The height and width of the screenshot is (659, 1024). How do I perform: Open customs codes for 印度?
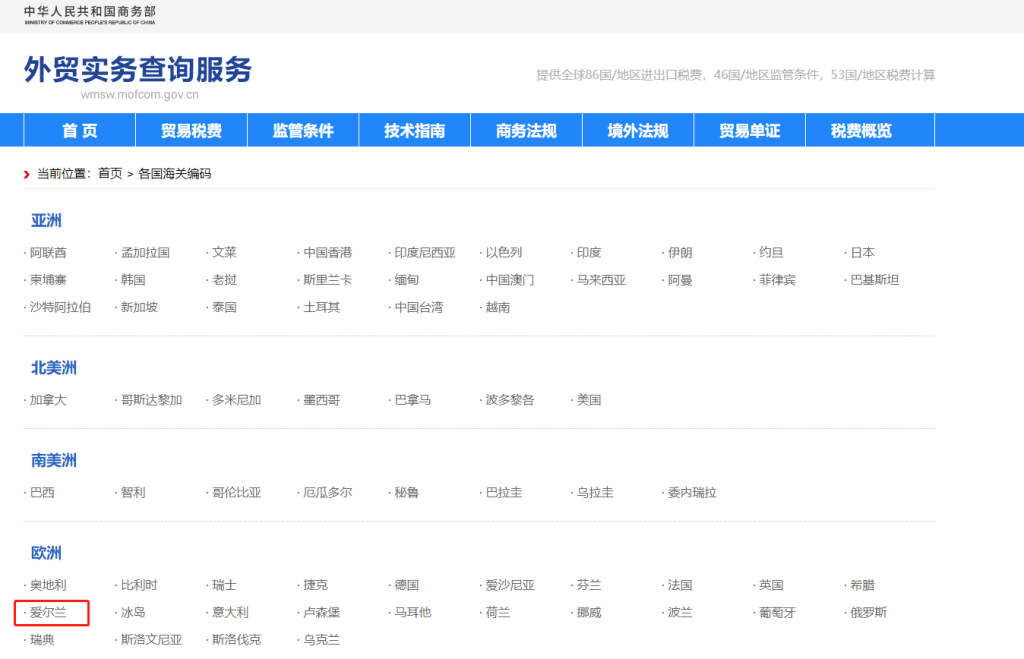588,253
